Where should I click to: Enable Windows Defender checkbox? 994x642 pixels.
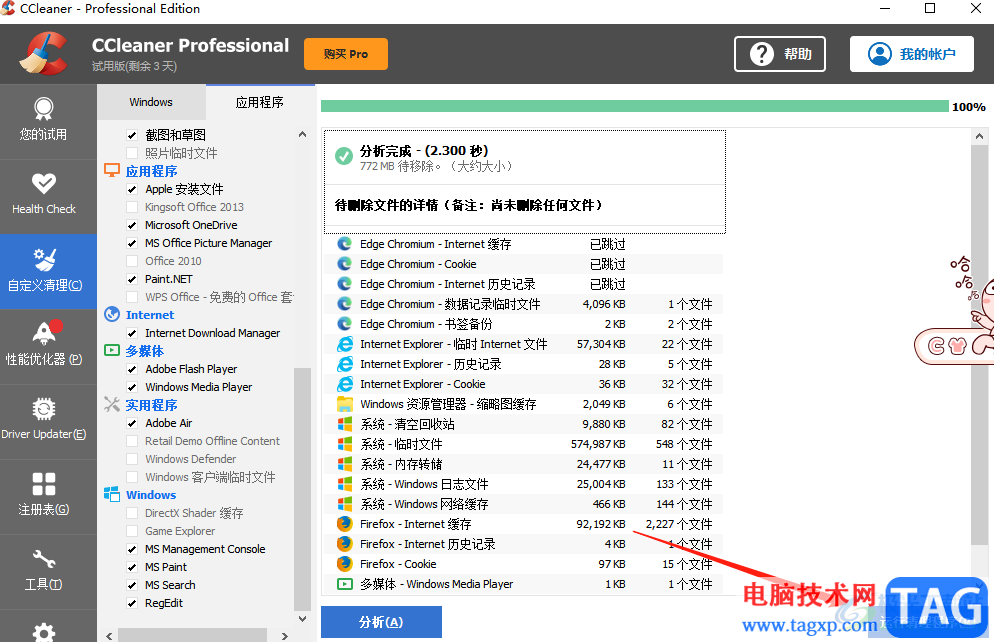point(132,459)
